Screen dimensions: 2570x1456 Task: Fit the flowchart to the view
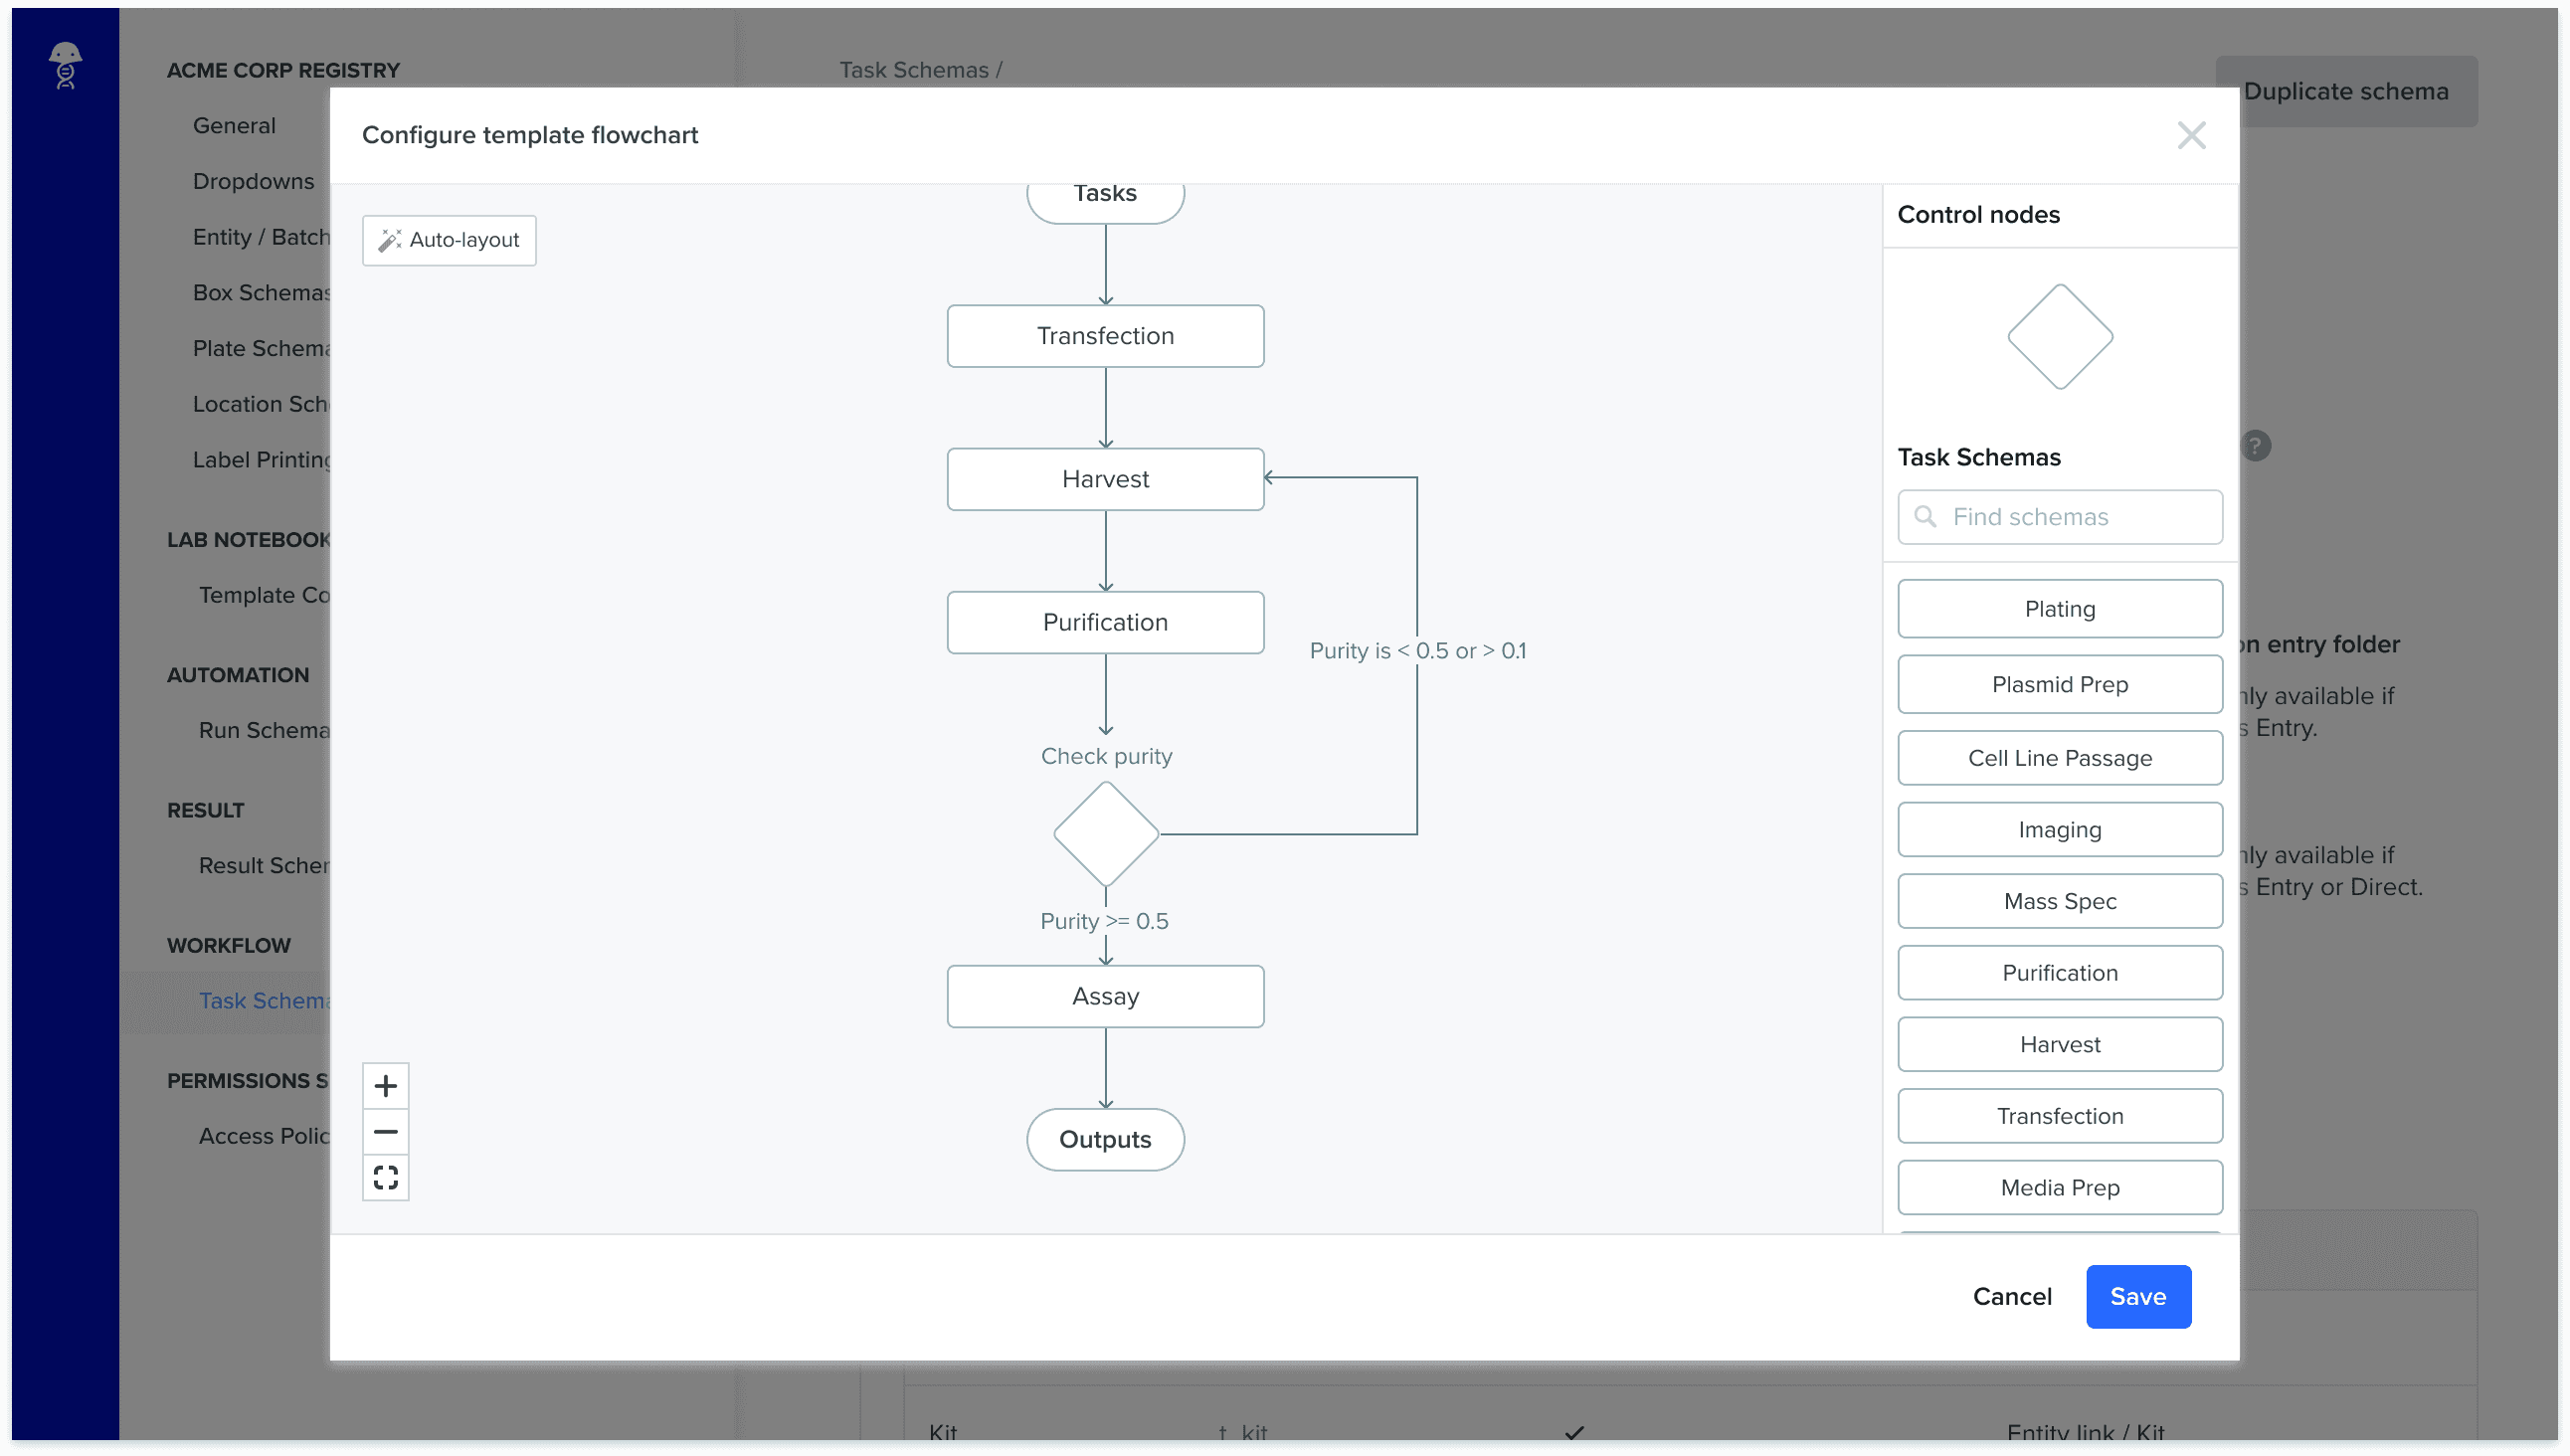[x=385, y=1177]
